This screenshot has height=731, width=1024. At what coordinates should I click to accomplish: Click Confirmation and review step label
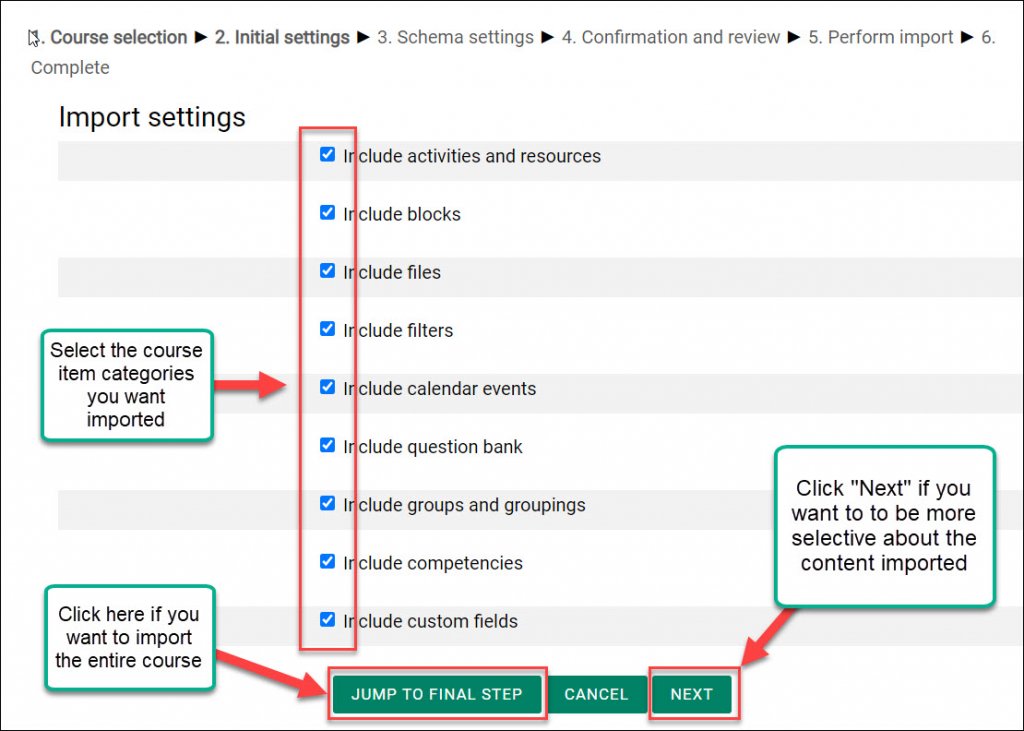671,37
